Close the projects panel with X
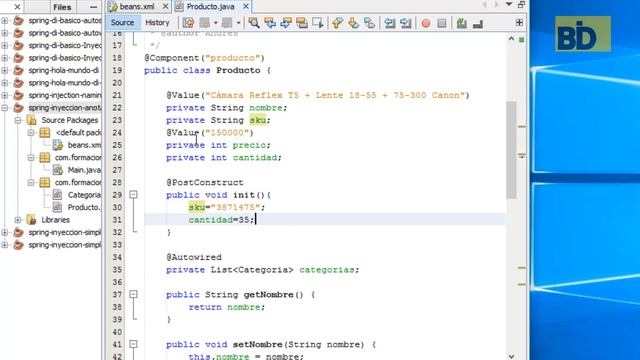The width and height of the screenshot is (640, 360). (17, 7)
